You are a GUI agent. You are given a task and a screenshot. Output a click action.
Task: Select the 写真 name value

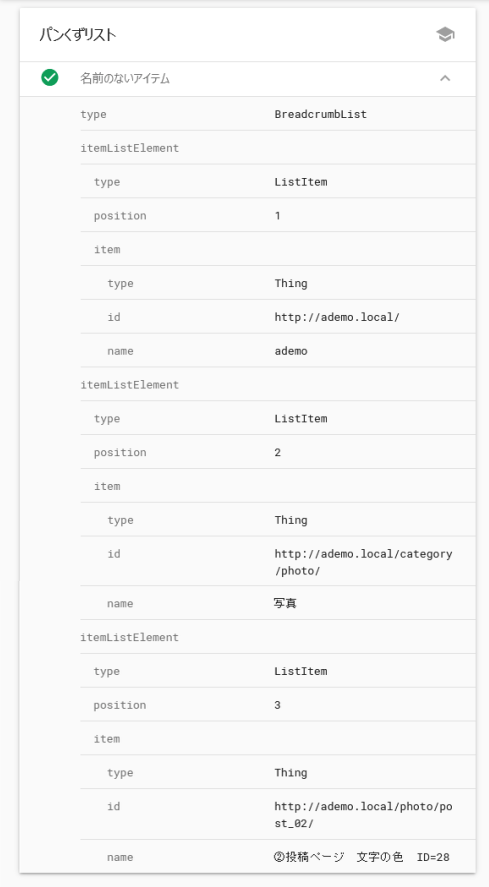[x=285, y=603]
